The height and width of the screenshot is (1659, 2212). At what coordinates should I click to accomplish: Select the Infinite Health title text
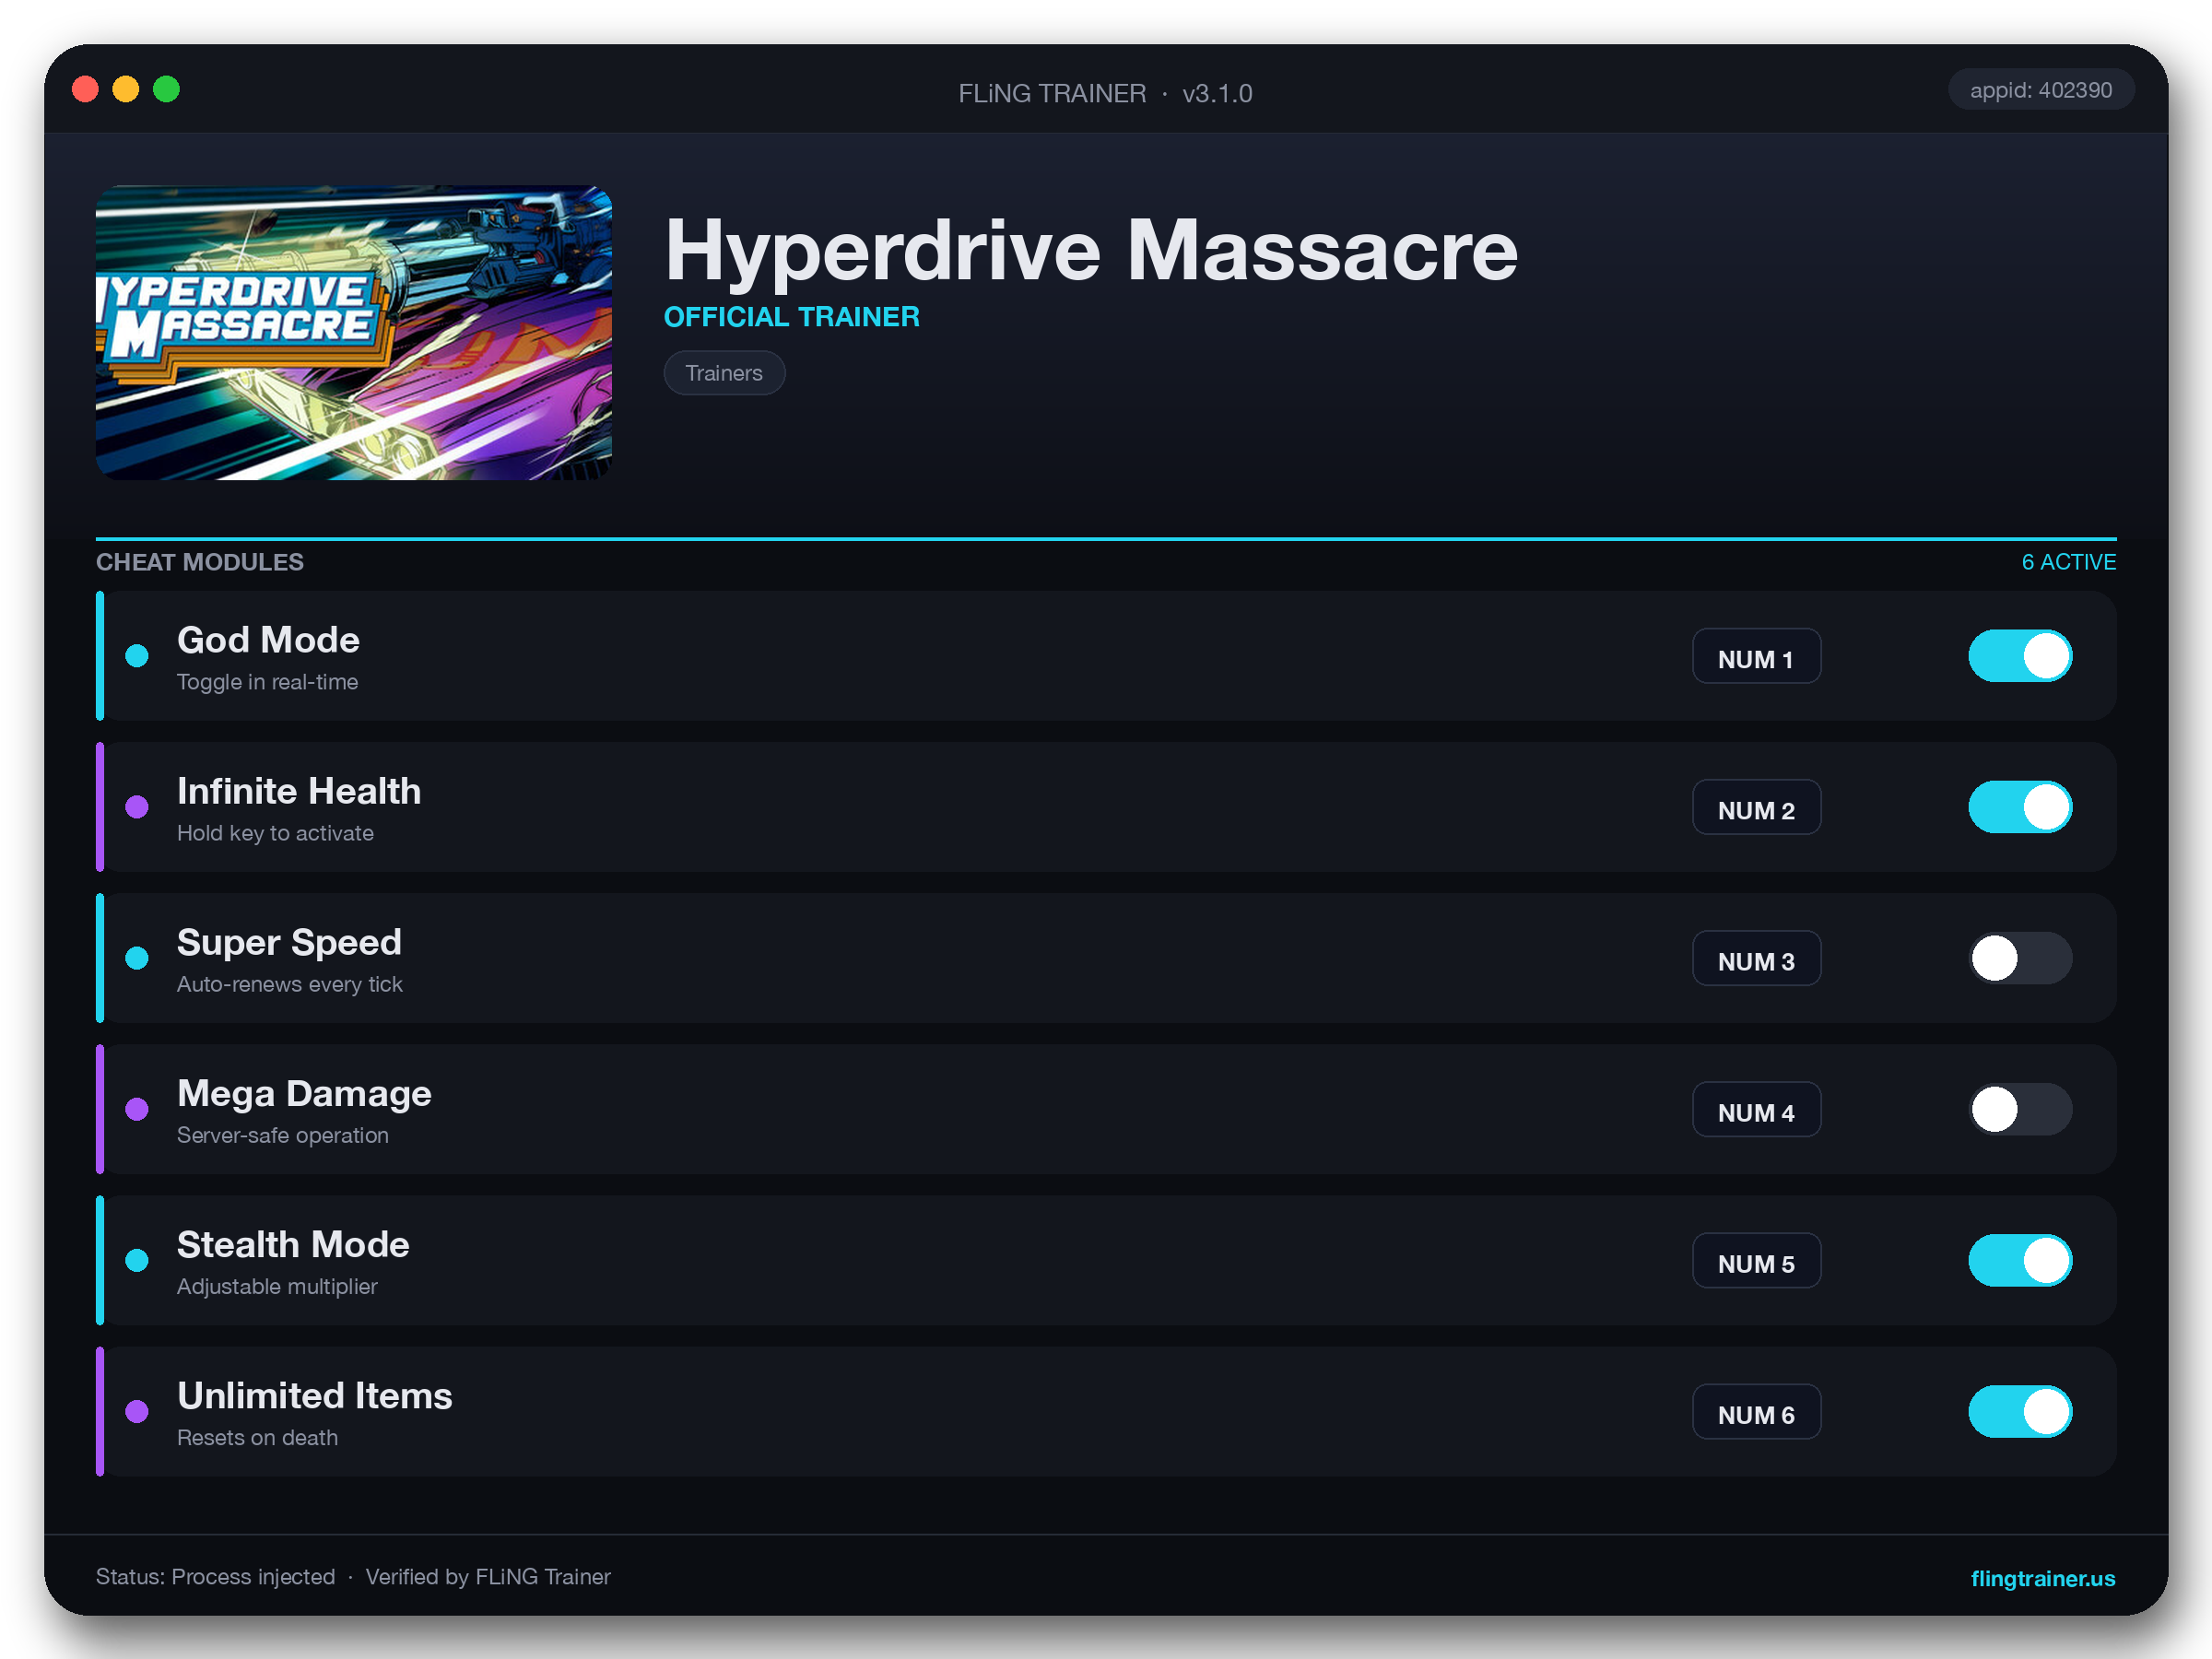pyautogui.click(x=299, y=791)
